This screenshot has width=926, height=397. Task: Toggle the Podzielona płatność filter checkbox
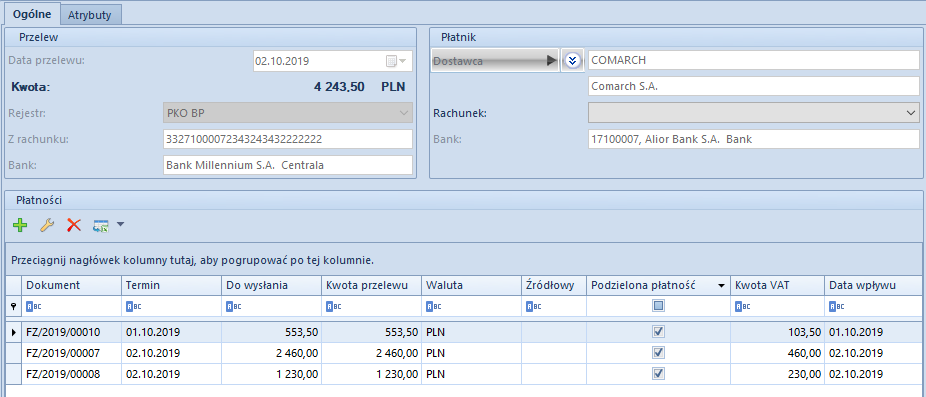[658, 306]
